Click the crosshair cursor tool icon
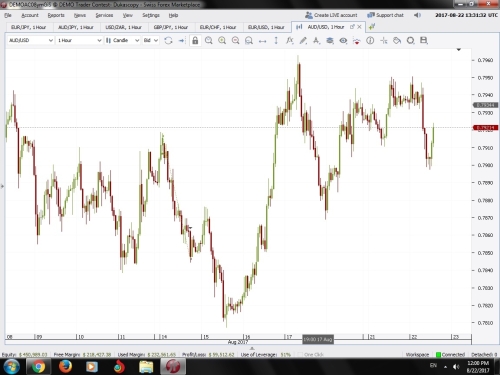 point(384,41)
